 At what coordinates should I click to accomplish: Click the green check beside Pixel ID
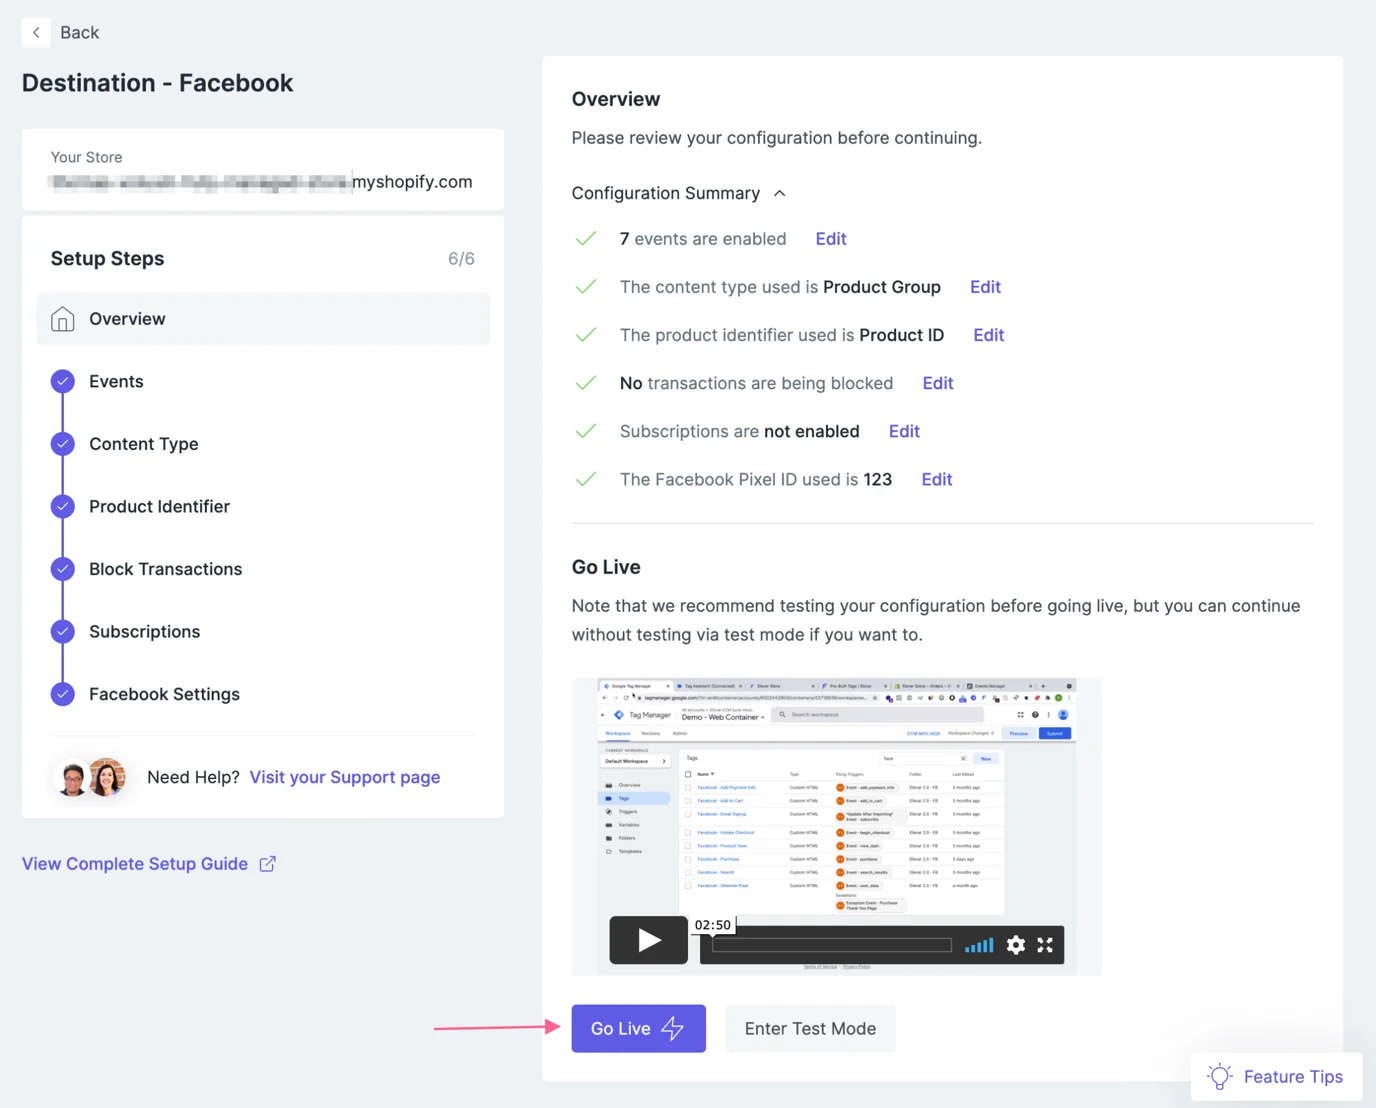coord(586,479)
